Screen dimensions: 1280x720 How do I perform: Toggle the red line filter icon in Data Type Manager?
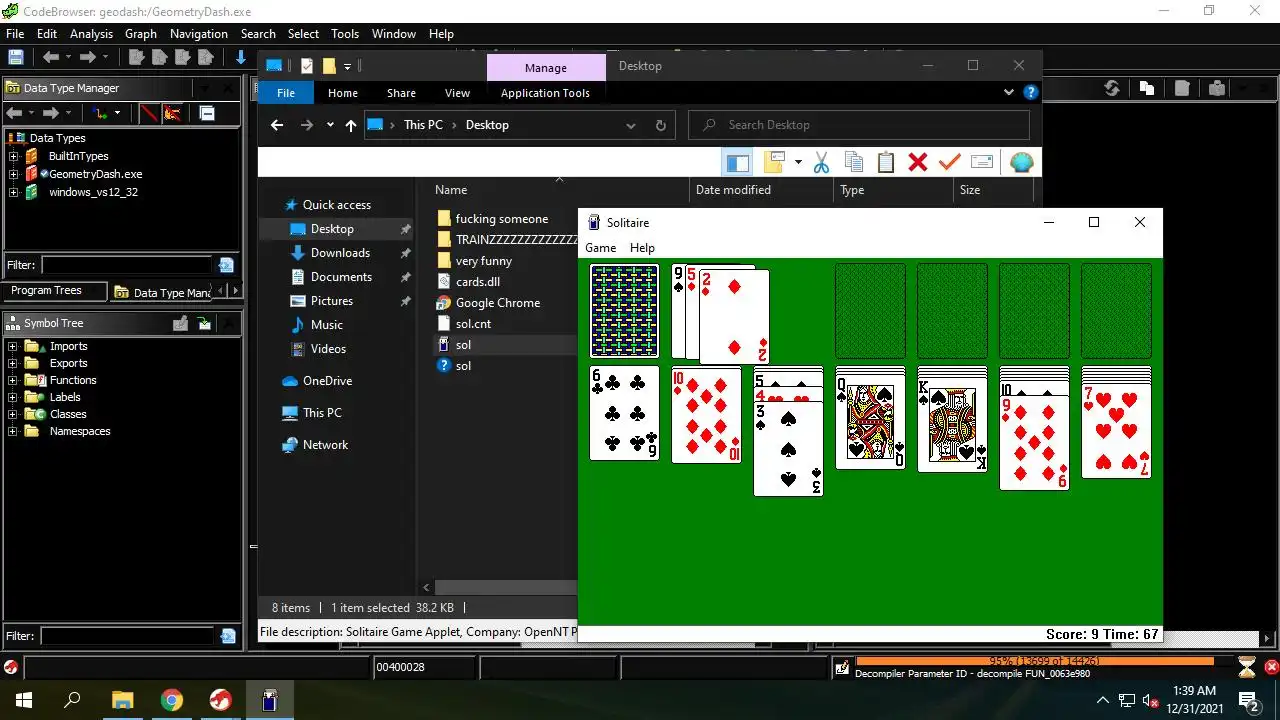pyautogui.click(x=149, y=113)
